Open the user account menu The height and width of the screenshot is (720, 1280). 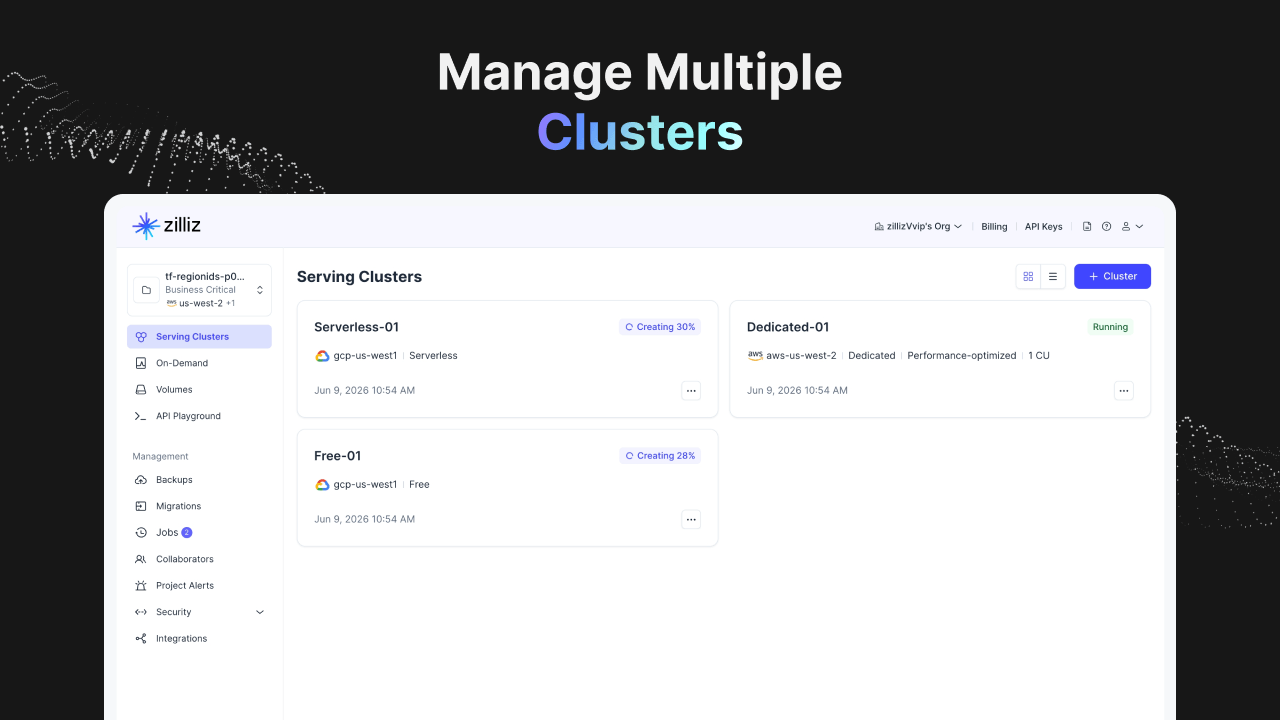coord(1132,227)
